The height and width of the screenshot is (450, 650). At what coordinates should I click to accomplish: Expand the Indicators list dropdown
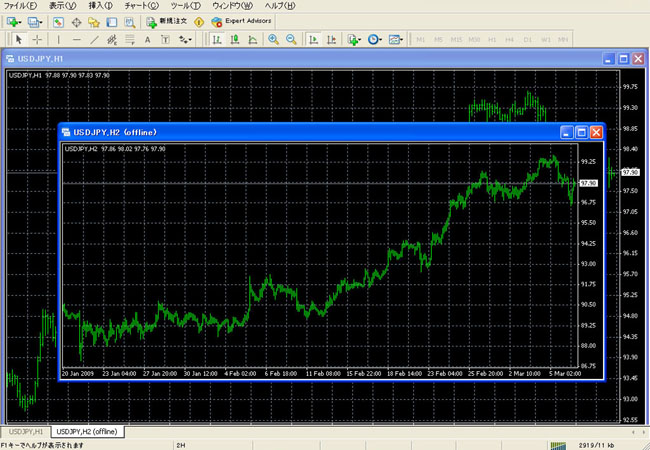354,39
